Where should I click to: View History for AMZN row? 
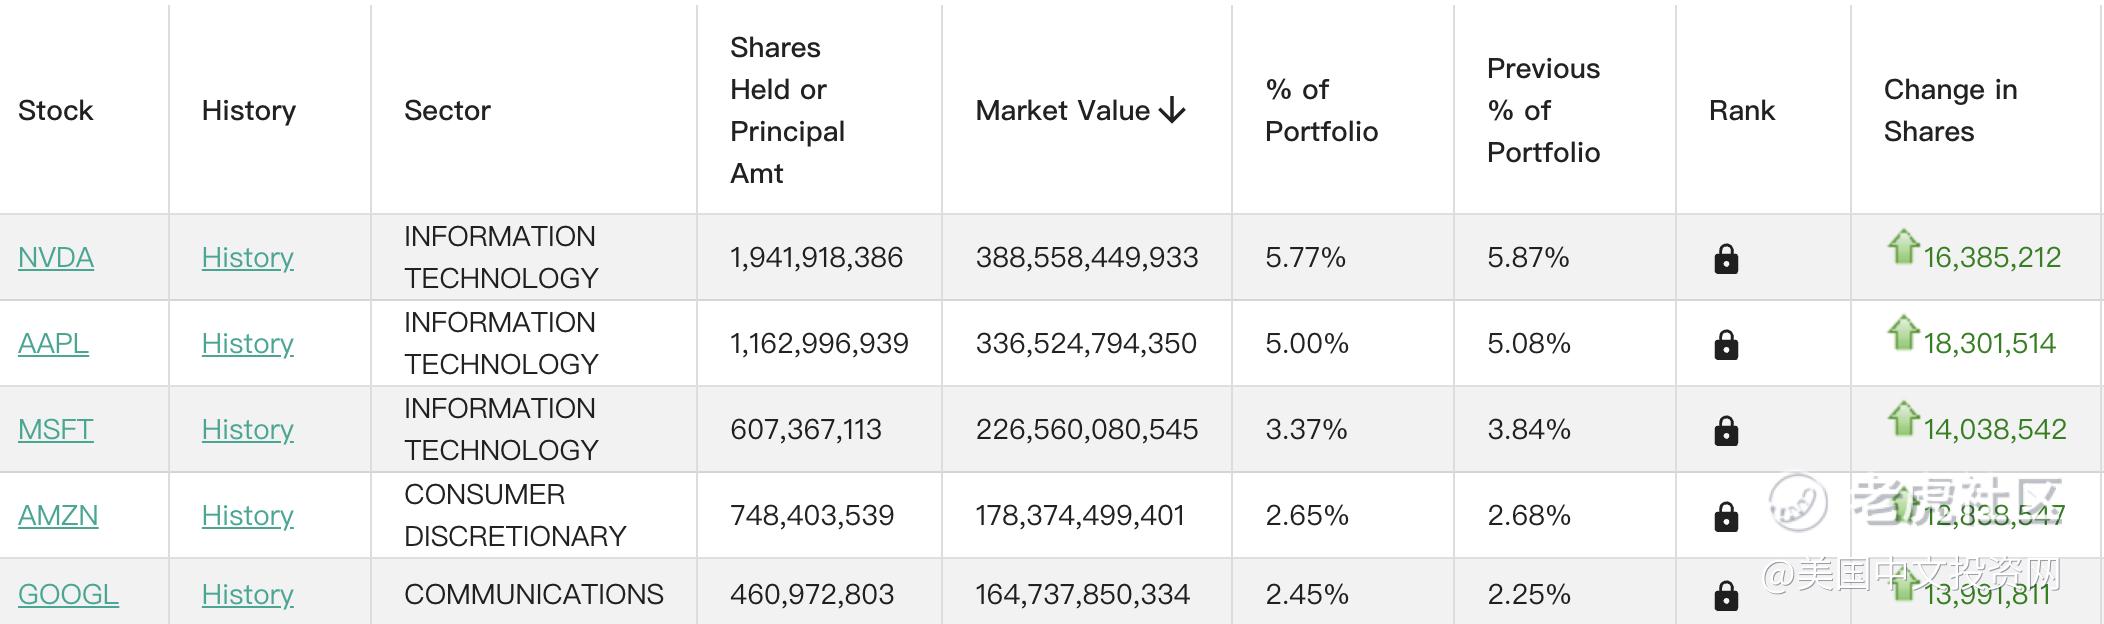248,516
